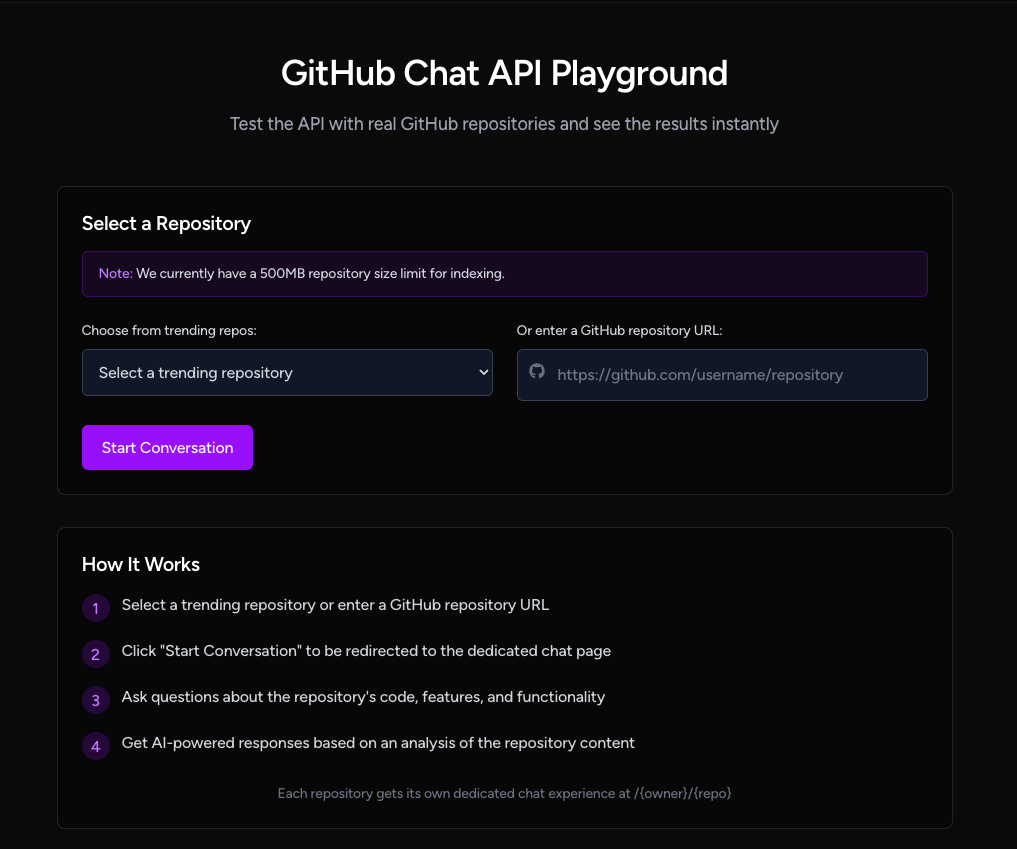Click the GitHub repository URL input field
The image size is (1017, 849).
point(722,375)
